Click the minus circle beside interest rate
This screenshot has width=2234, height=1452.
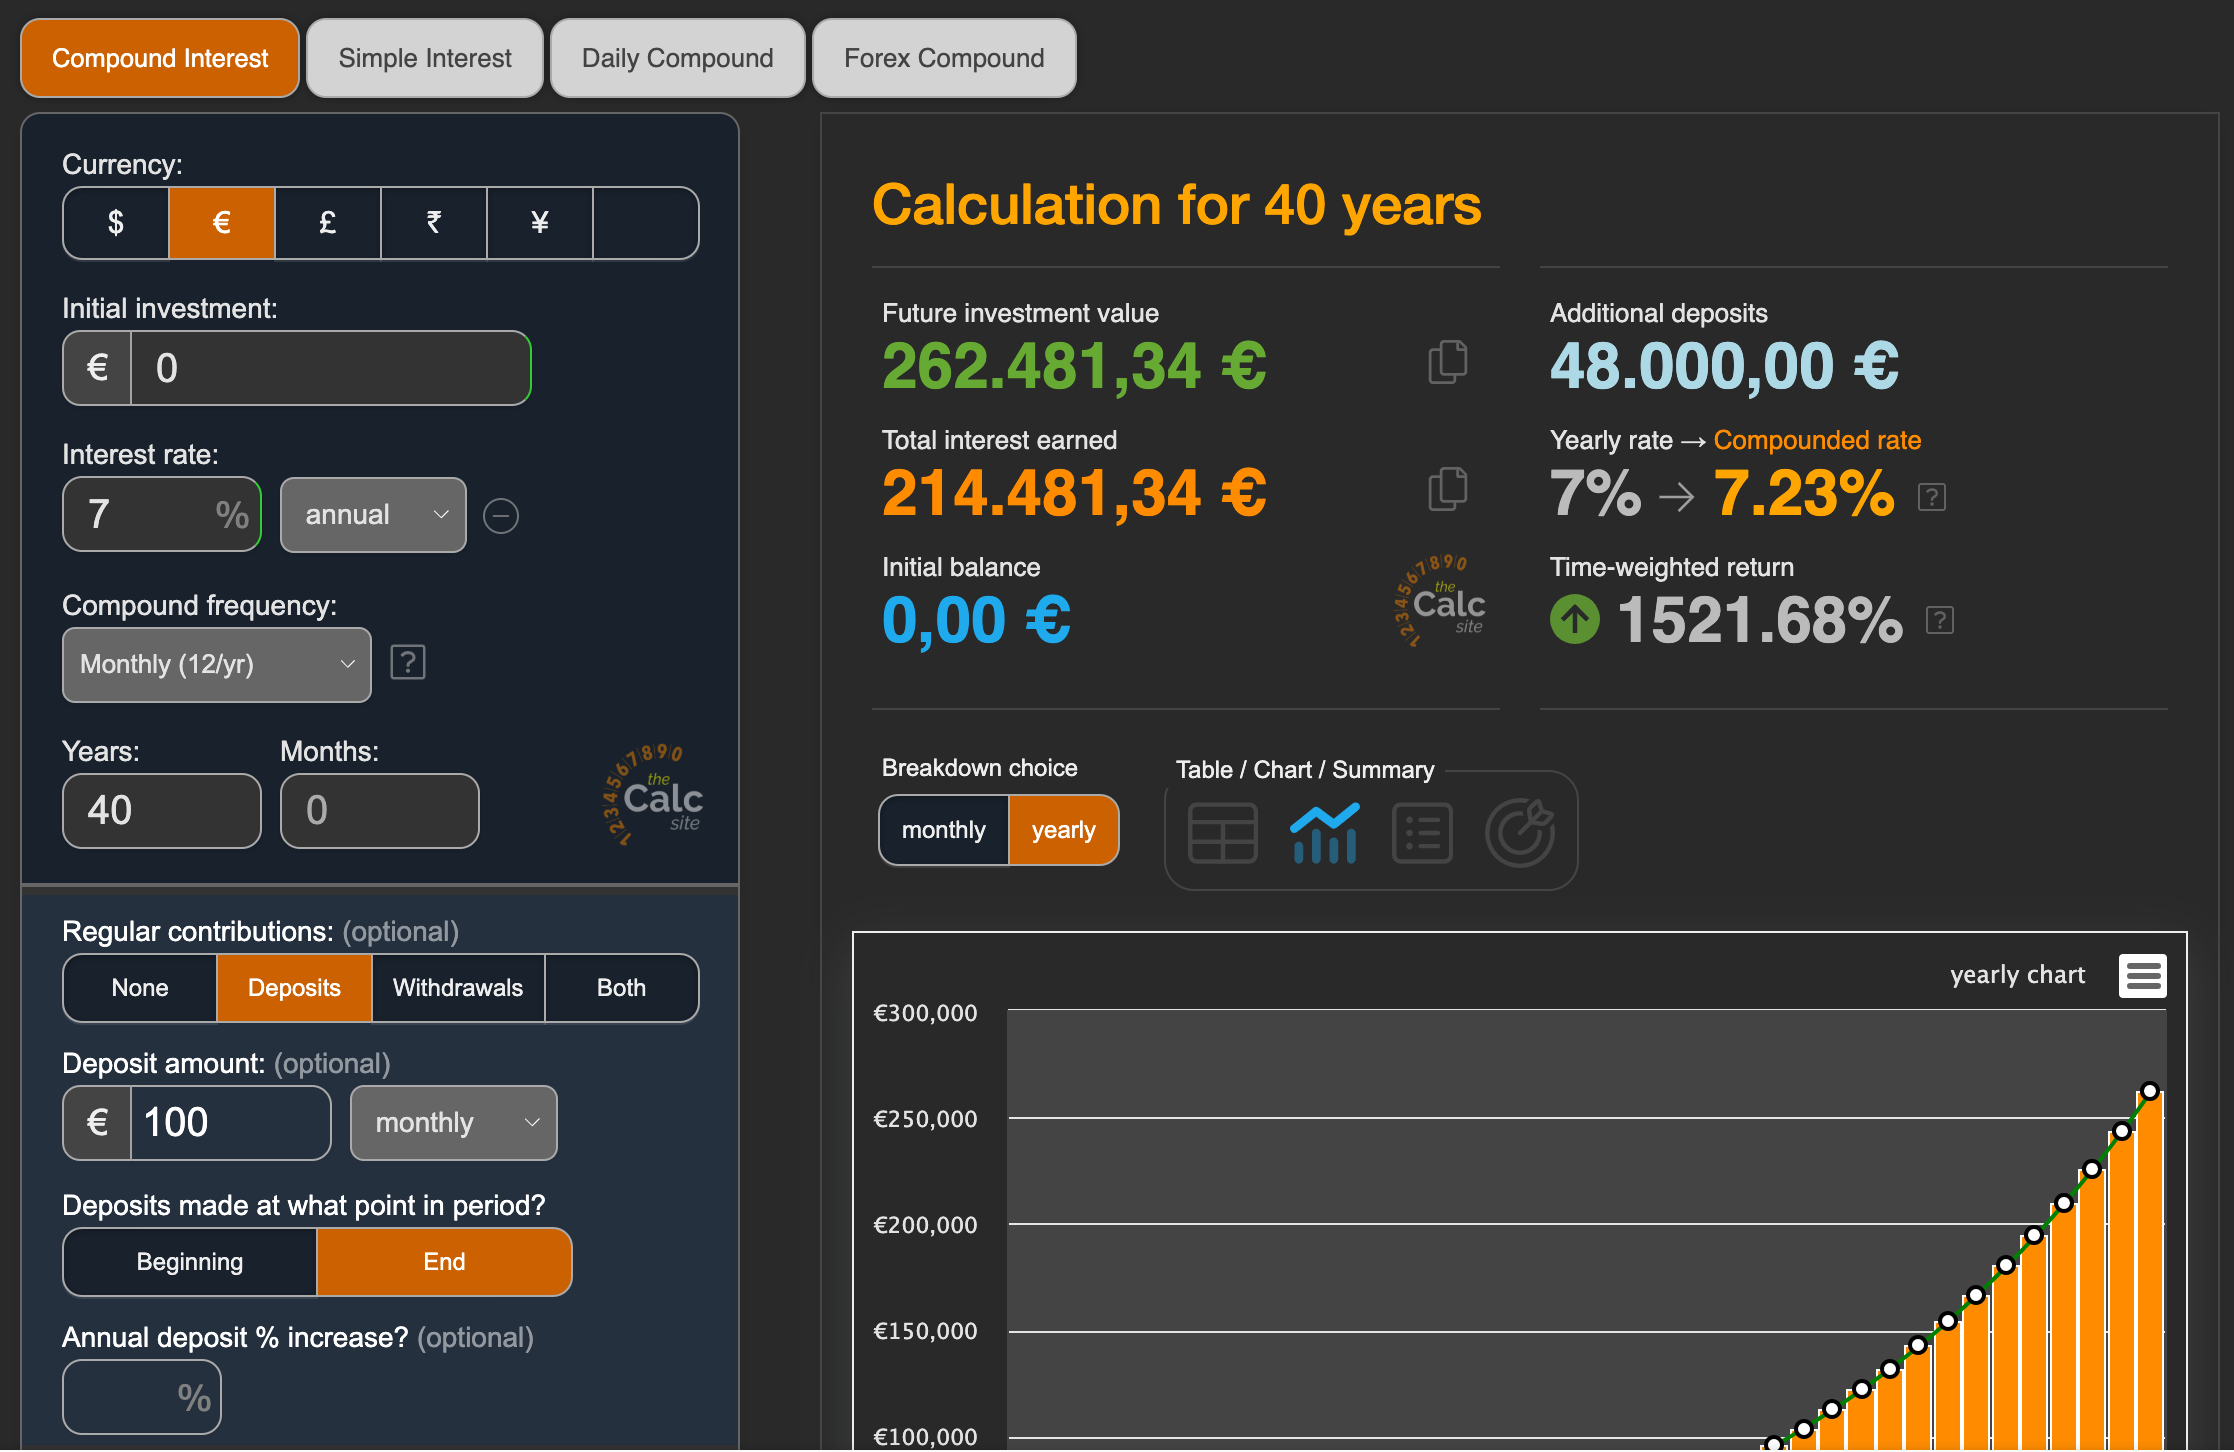point(500,516)
